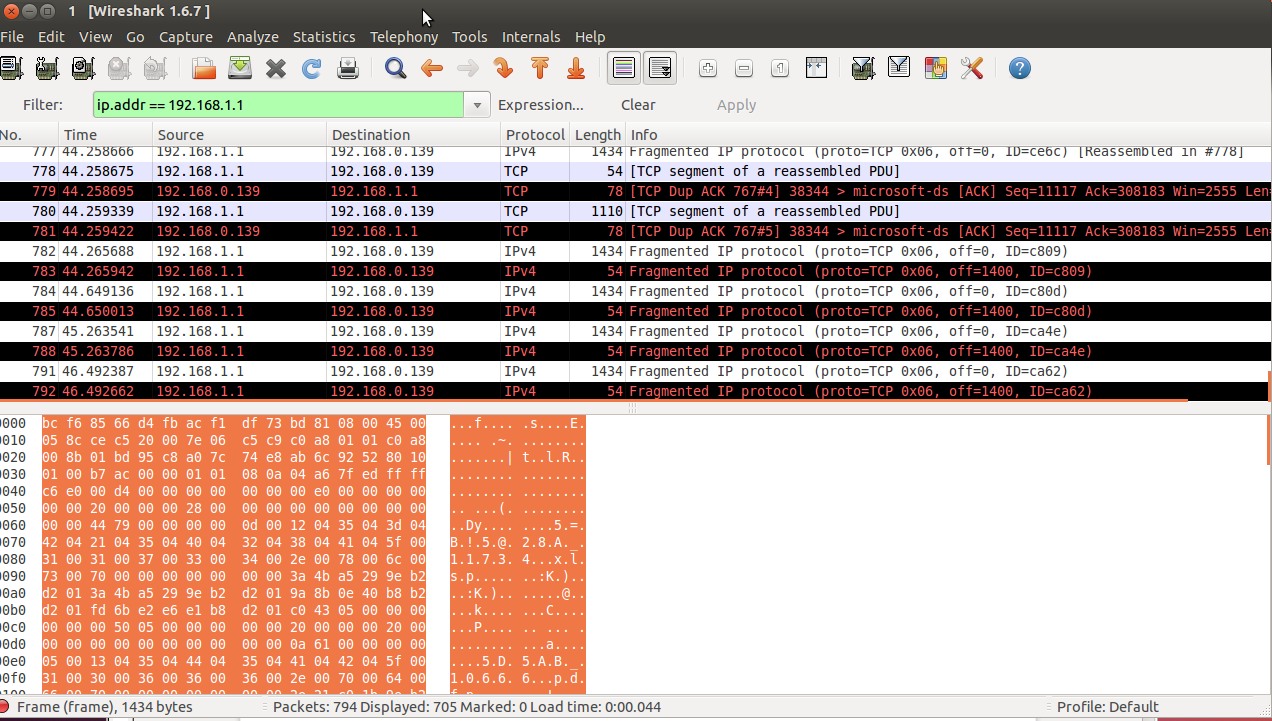Edit display filters funnel icon

point(900,68)
